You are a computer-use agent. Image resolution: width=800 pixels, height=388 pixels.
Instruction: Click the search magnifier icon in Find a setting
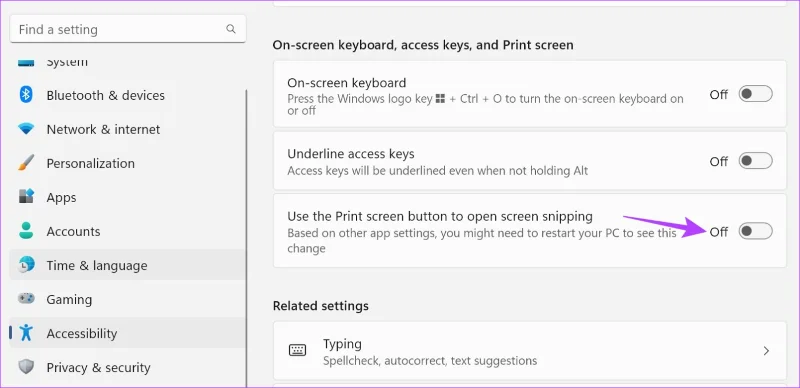coord(231,29)
